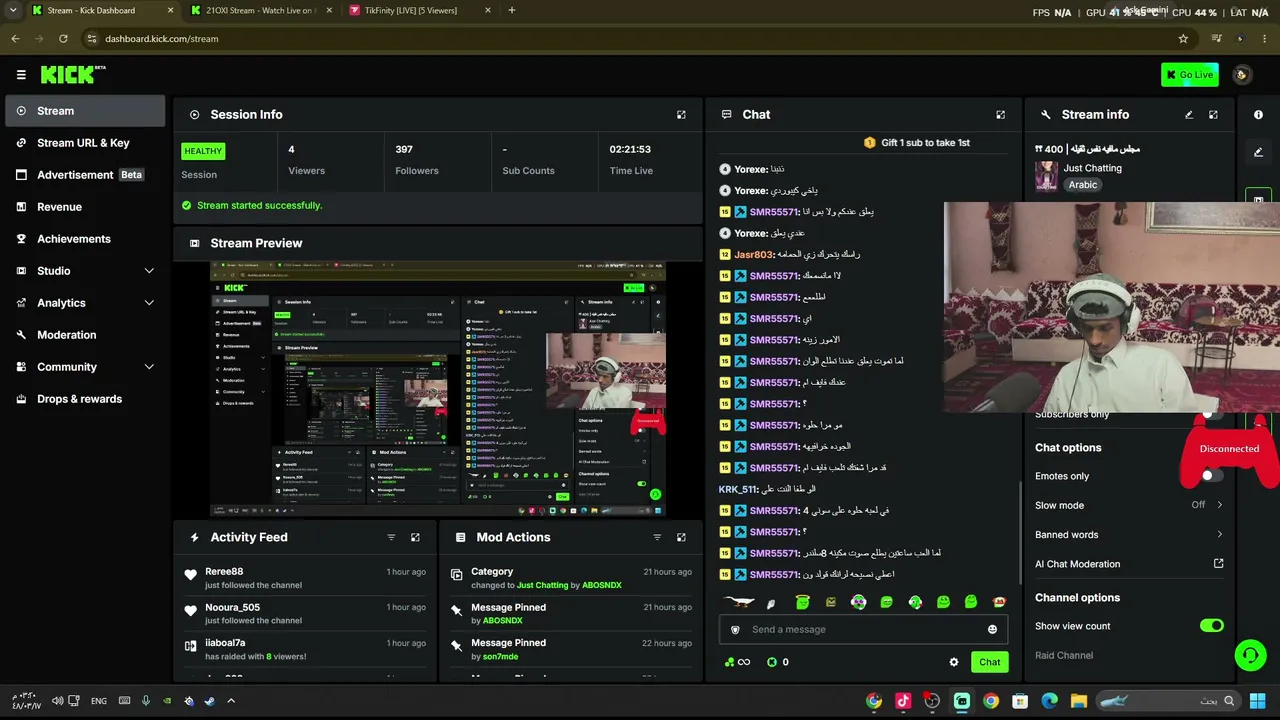Viewport: 1280px width, 720px height.
Task: Open the hamburger menu beside the Kick logo
Action: click(x=21, y=75)
